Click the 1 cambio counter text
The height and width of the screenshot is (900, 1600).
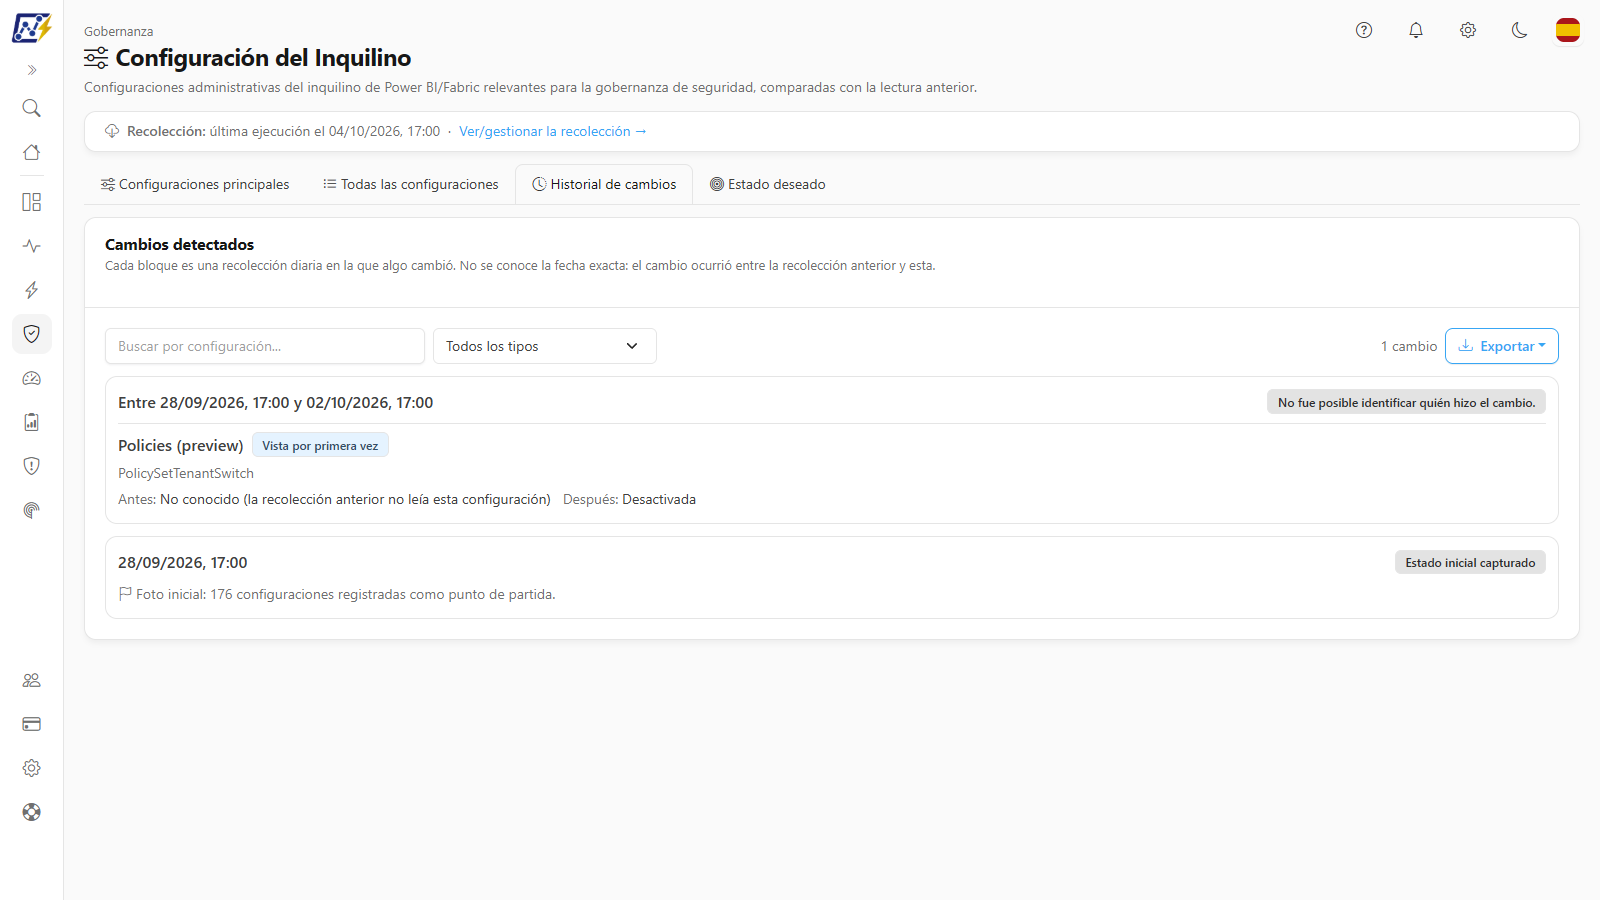point(1409,346)
